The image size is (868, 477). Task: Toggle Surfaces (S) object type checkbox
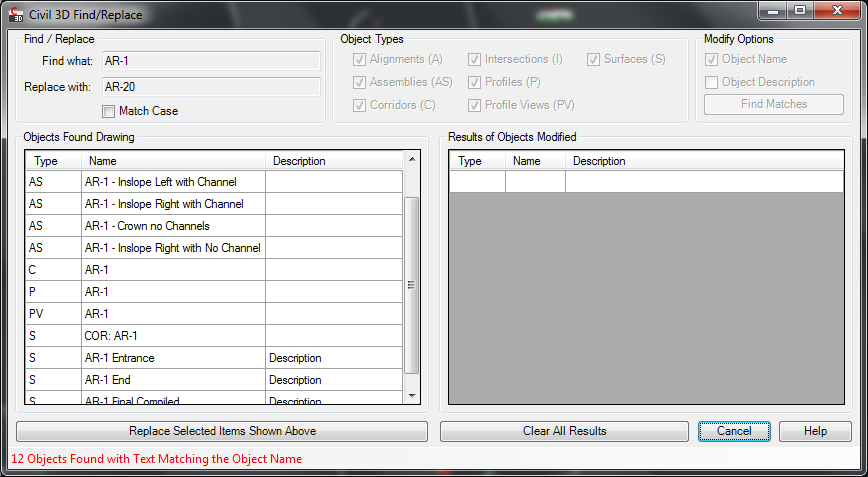click(593, 59)
